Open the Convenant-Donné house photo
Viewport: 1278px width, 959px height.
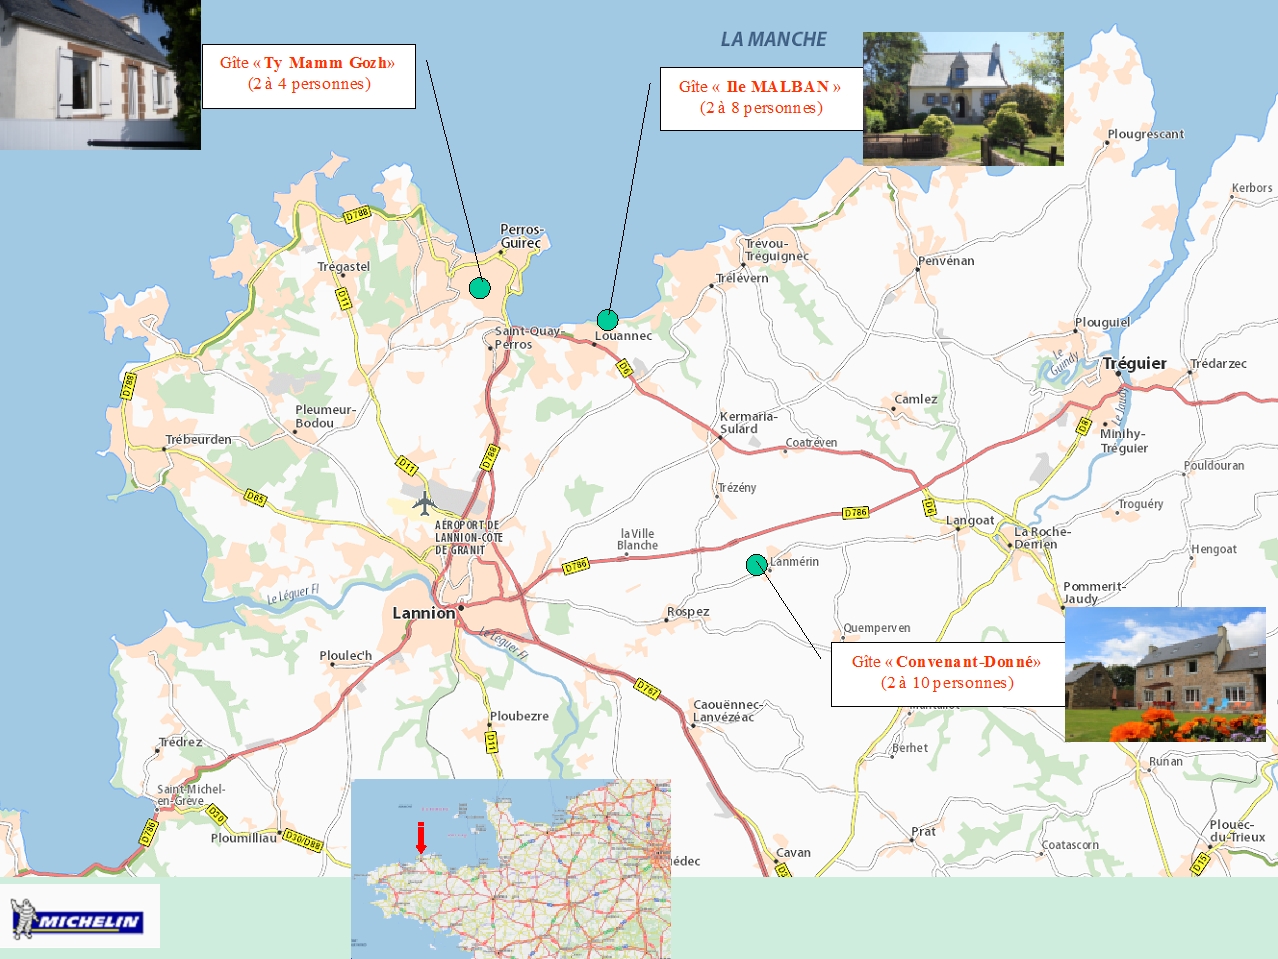[x=1165, y=674]
